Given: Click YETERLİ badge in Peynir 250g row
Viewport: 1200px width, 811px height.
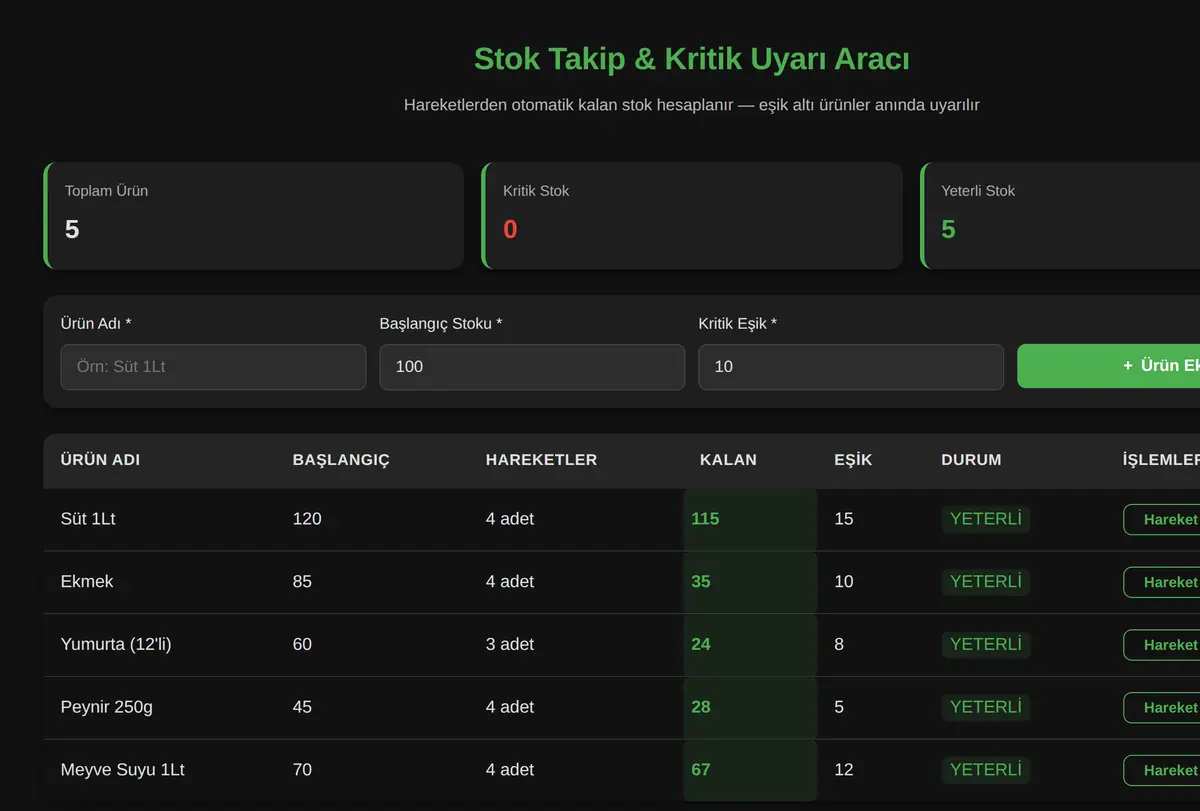Looking at the screenshot, I should click(986, 707).
